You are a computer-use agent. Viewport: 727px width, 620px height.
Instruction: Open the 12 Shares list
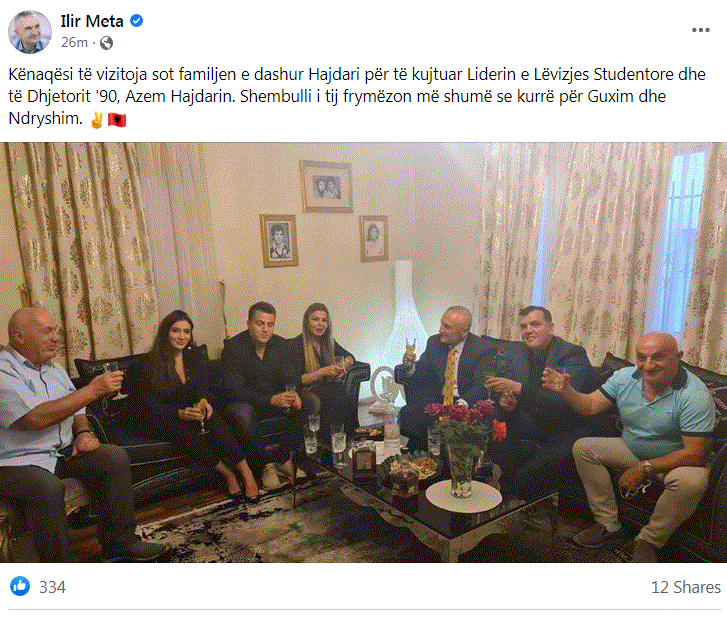[686, 587]
